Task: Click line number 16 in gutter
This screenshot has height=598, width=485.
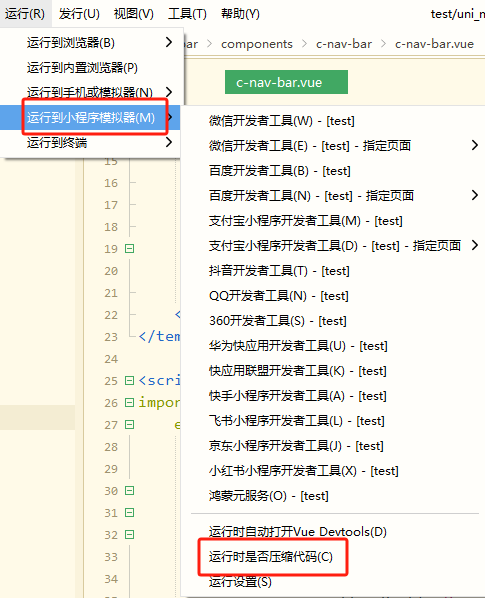Action: [111, 183]
